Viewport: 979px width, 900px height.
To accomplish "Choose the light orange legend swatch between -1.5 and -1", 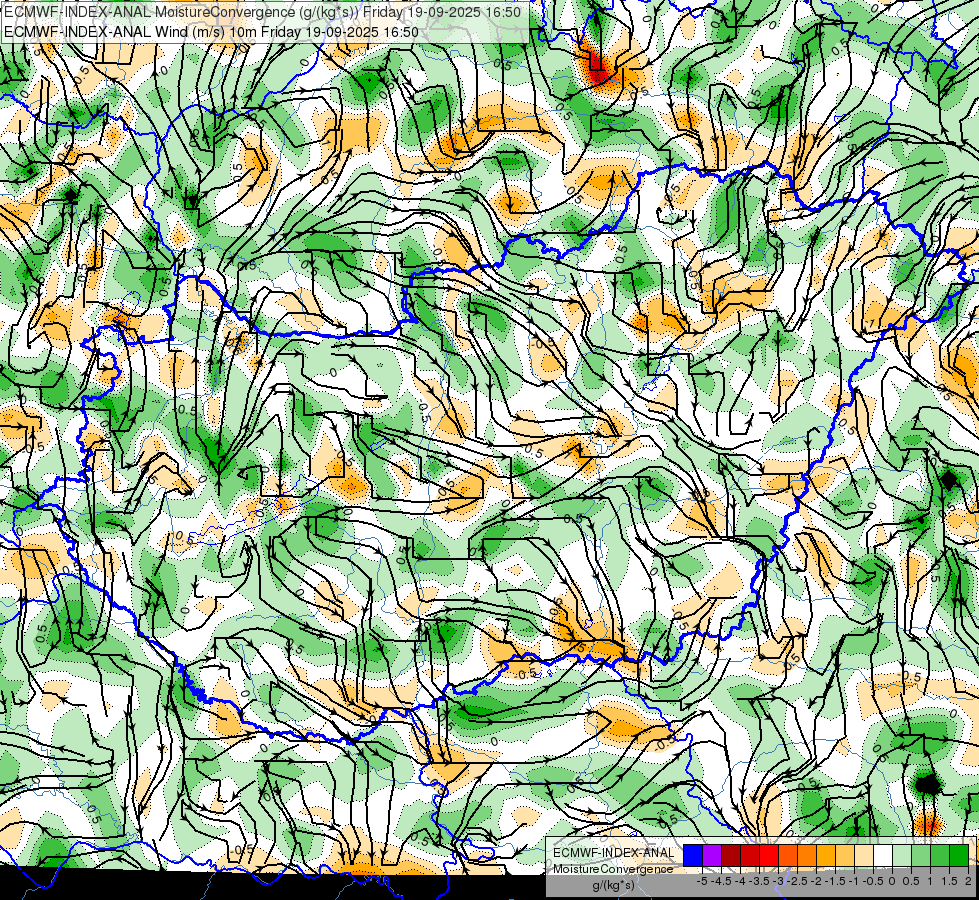I will pyautogui.click(x=845, y=856).
